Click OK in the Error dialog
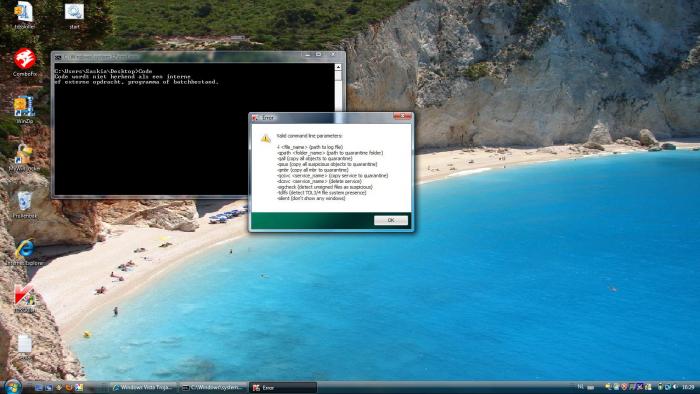The height and width of the screenshot is (394, 700). [391, 220]
